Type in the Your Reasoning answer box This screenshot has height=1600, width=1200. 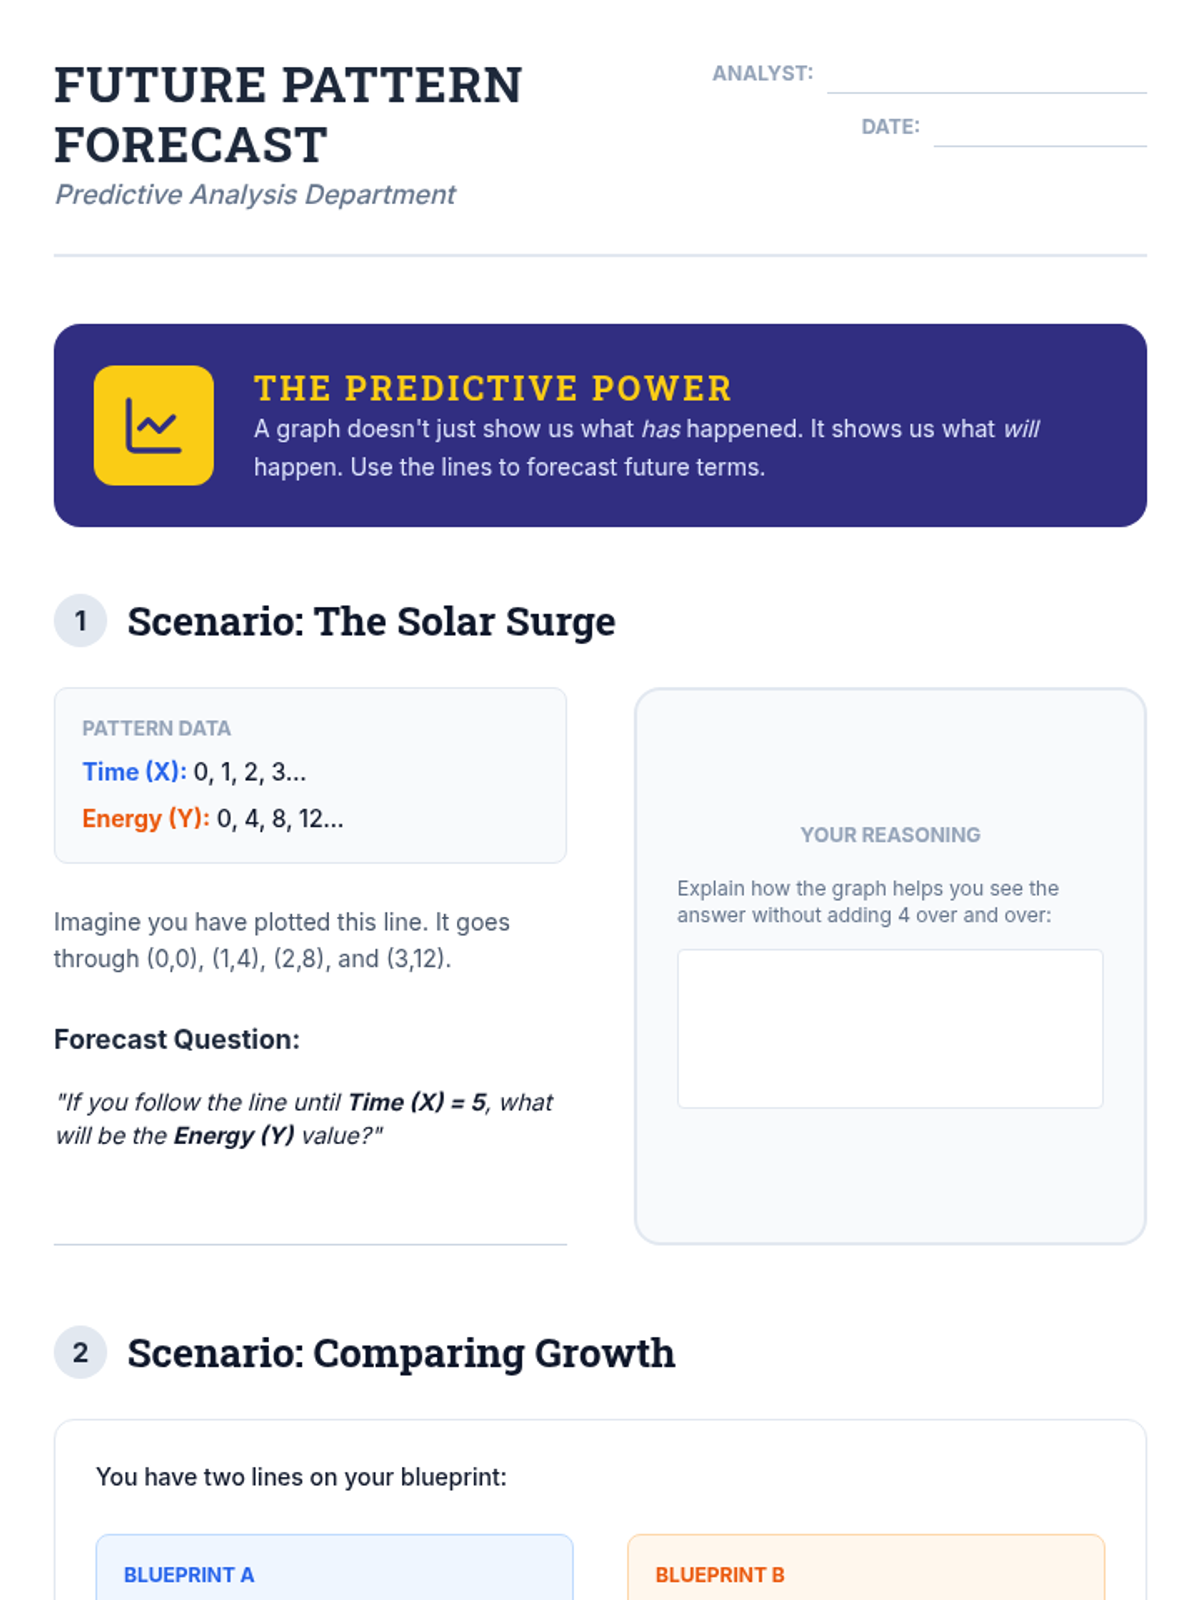pyautogui.click(x=889, y=1028)
